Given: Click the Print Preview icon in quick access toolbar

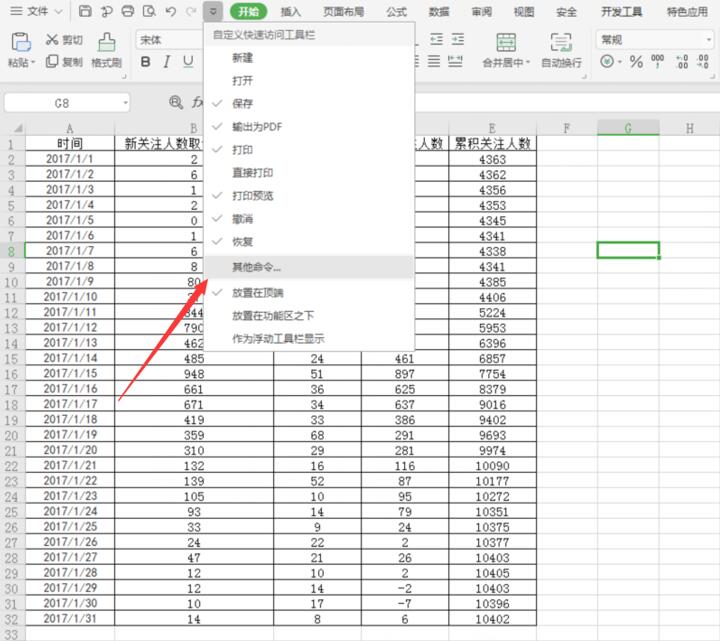Looking at the screenshot, I should point(149,11).
